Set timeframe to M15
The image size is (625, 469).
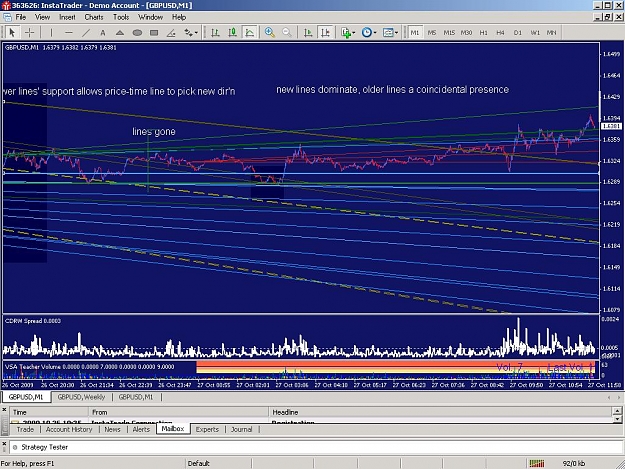pos(449,32)
